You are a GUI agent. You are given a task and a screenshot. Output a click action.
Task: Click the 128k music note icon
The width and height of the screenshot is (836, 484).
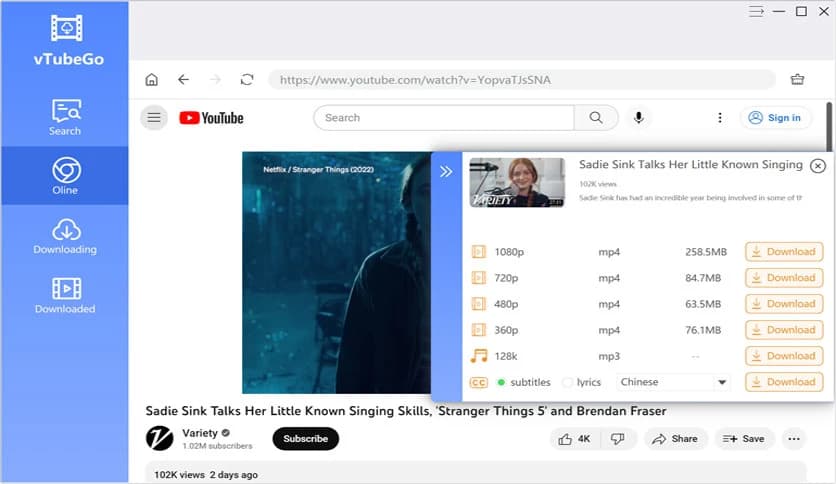479,356
